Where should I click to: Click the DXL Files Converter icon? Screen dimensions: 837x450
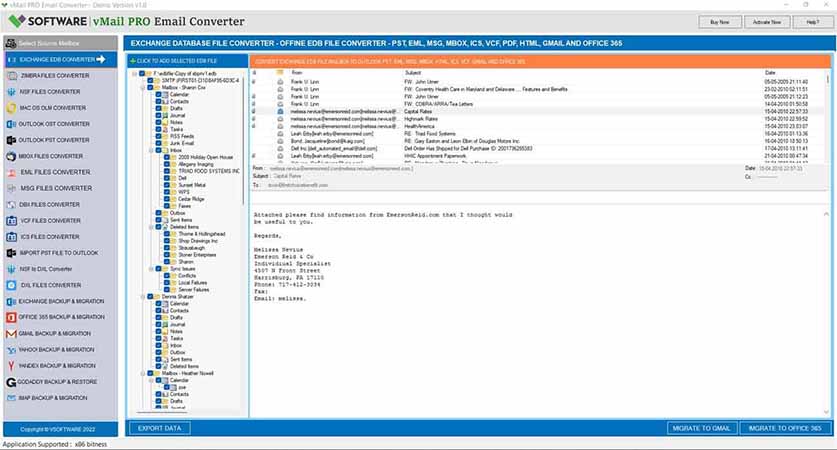pyautogui.click(x=12, y=285)
